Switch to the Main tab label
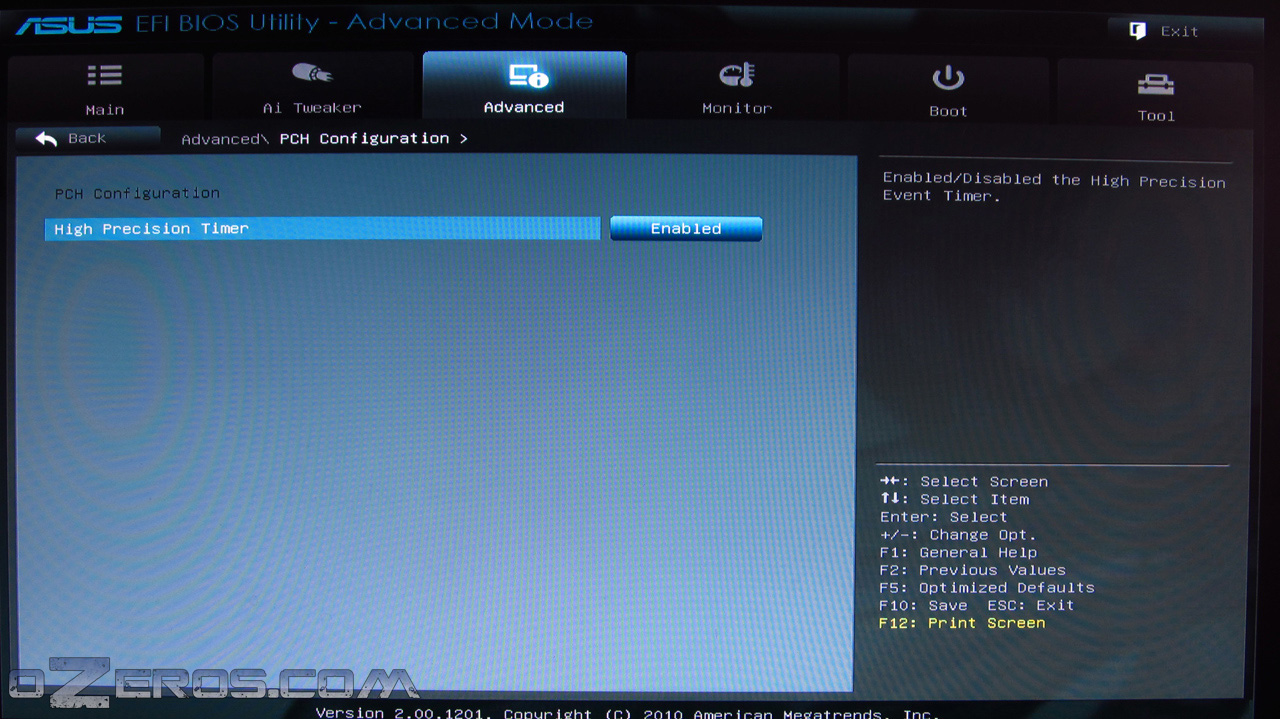Viewport: 1280px width, 719px height. click(x=105, y=110)
